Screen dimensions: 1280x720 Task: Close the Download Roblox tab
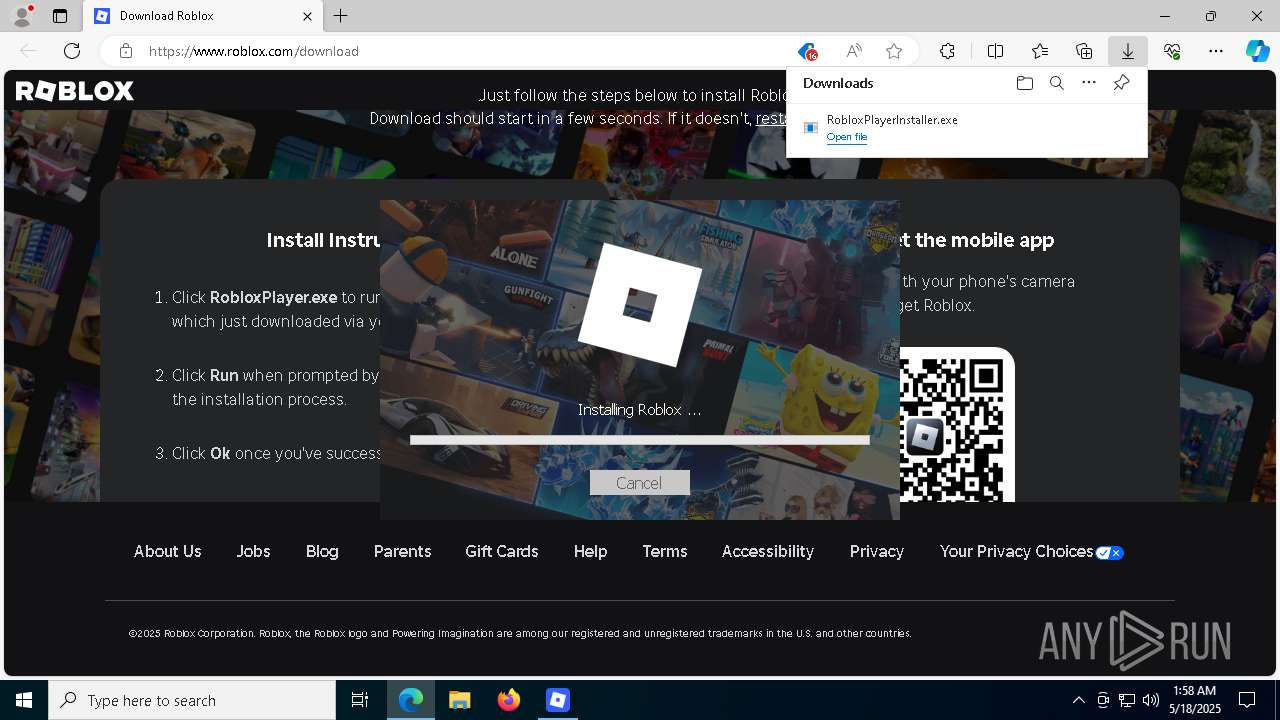[307, 16]
